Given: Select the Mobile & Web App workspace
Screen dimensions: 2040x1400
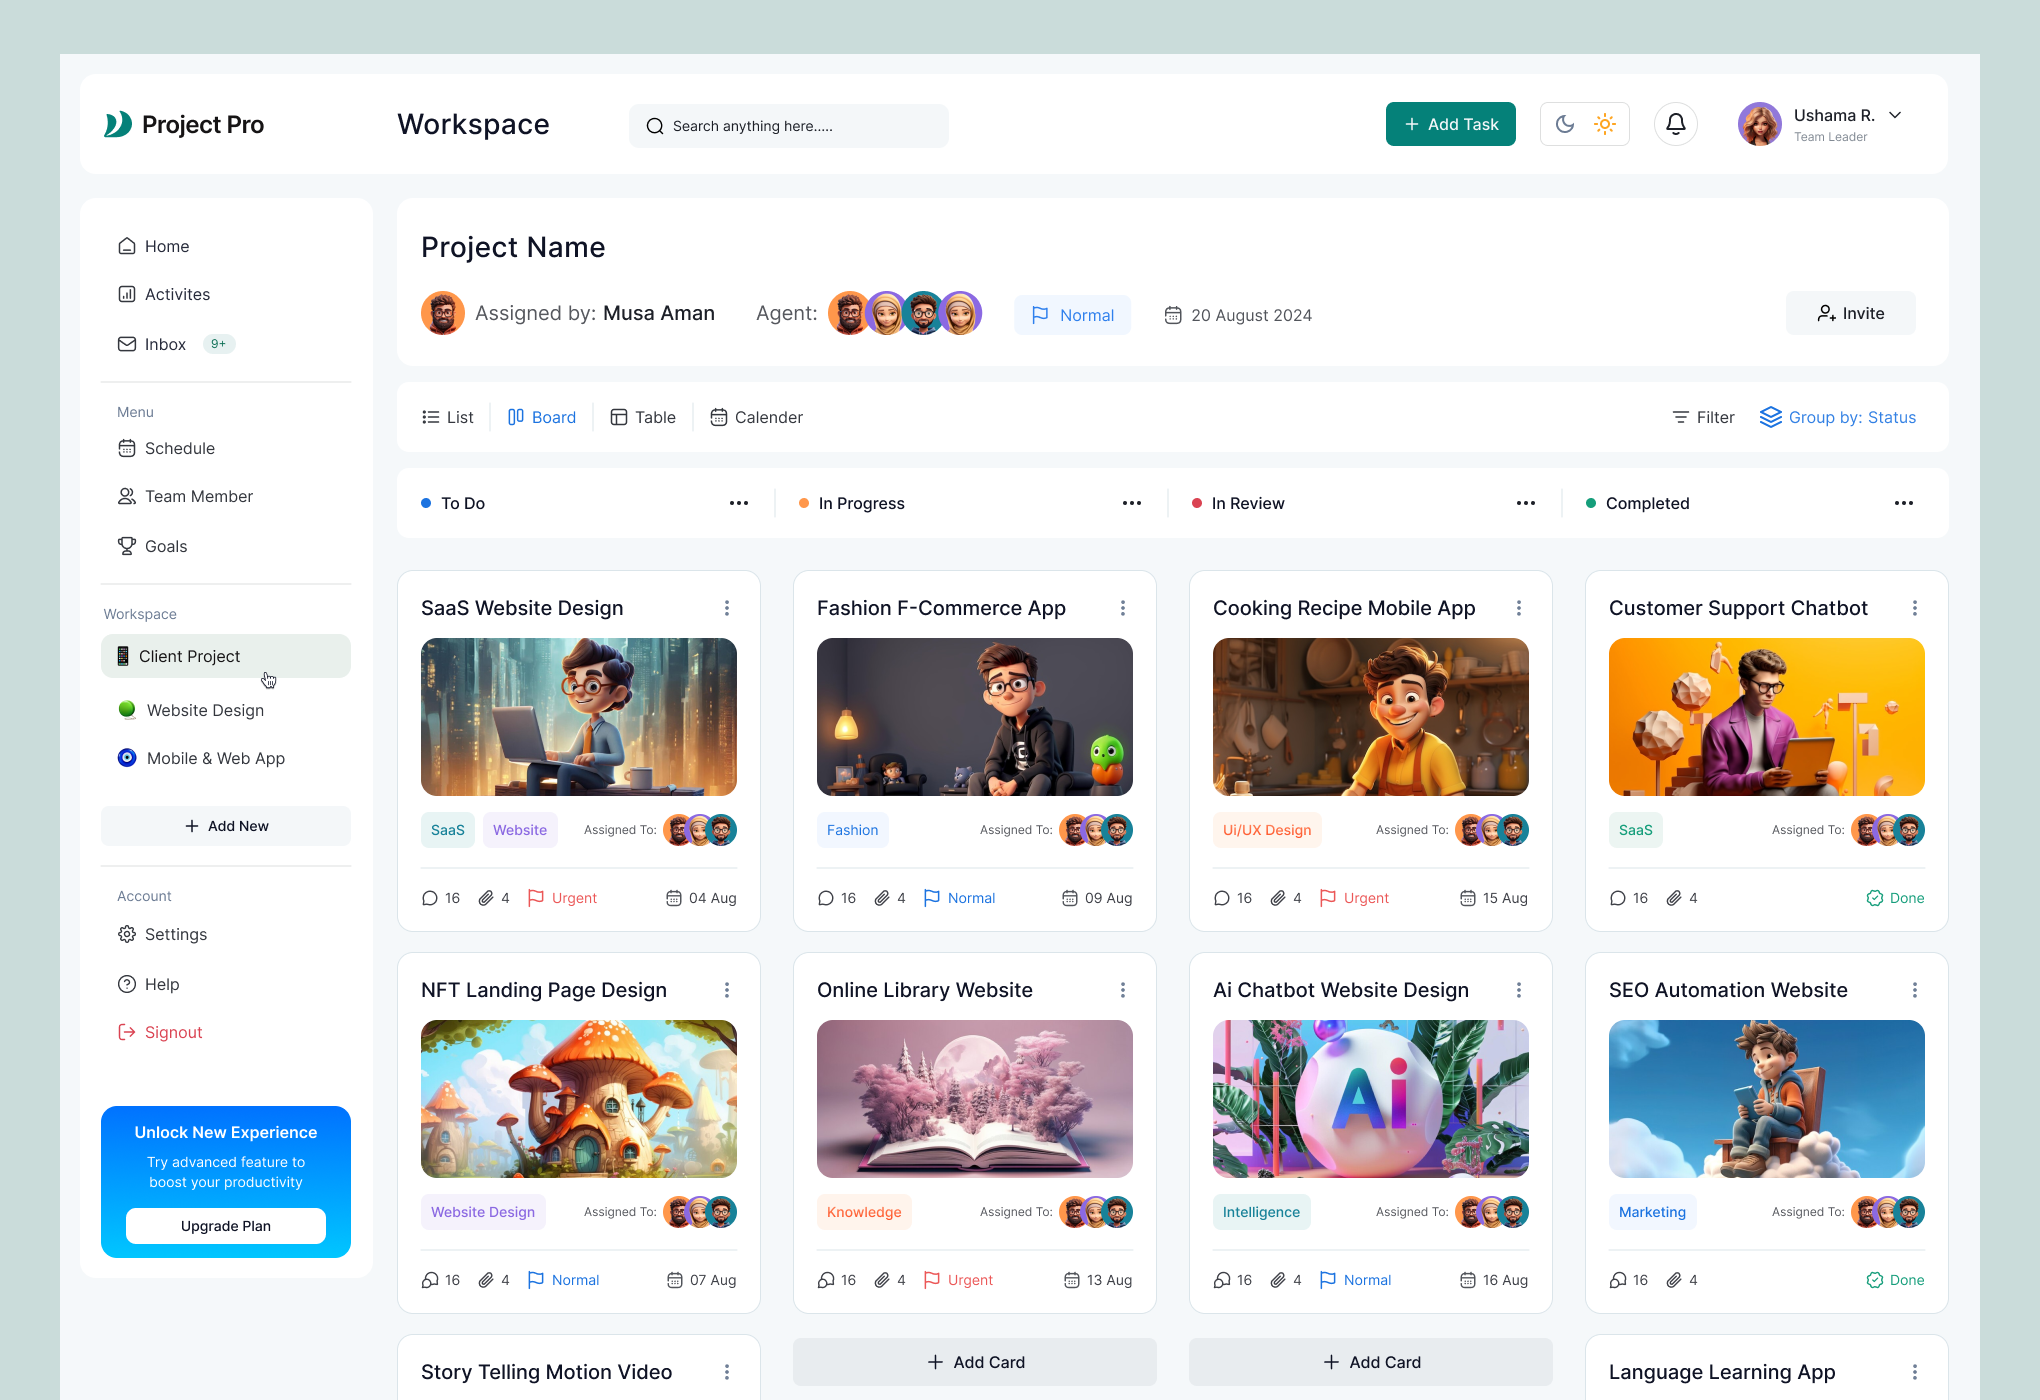Looking at the screenshot, I should coord(216,758).
